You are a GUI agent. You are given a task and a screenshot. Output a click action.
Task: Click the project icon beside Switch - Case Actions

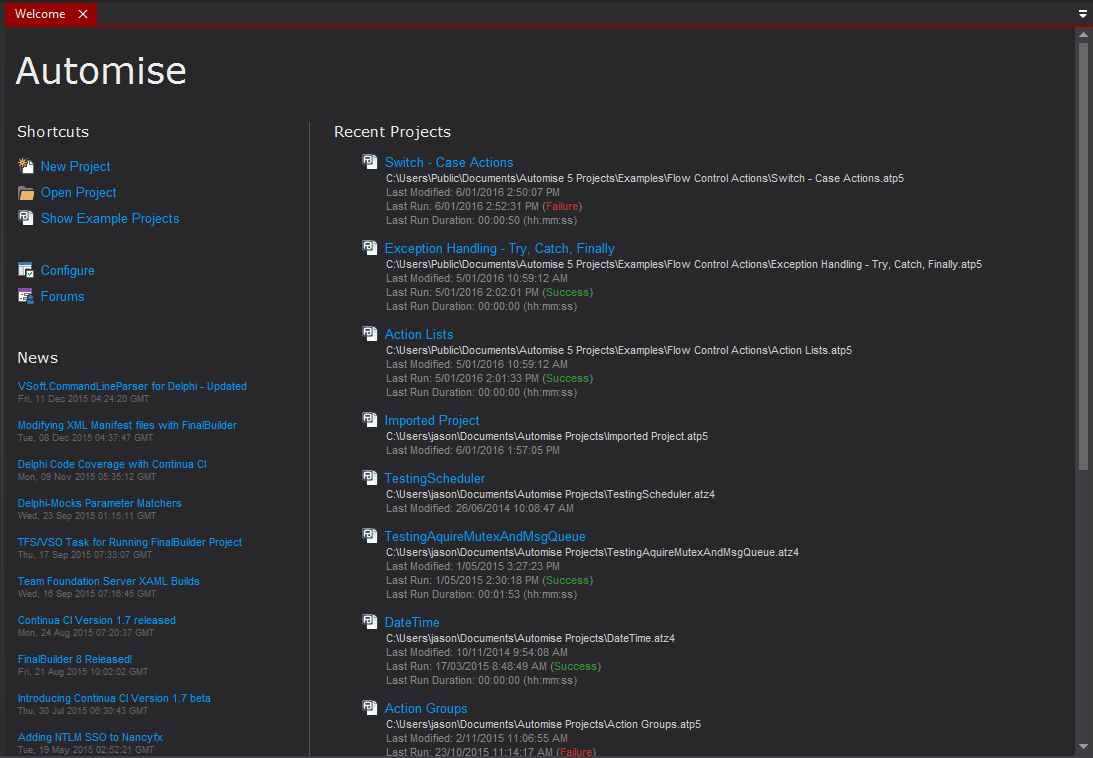(x=370, y=162)
